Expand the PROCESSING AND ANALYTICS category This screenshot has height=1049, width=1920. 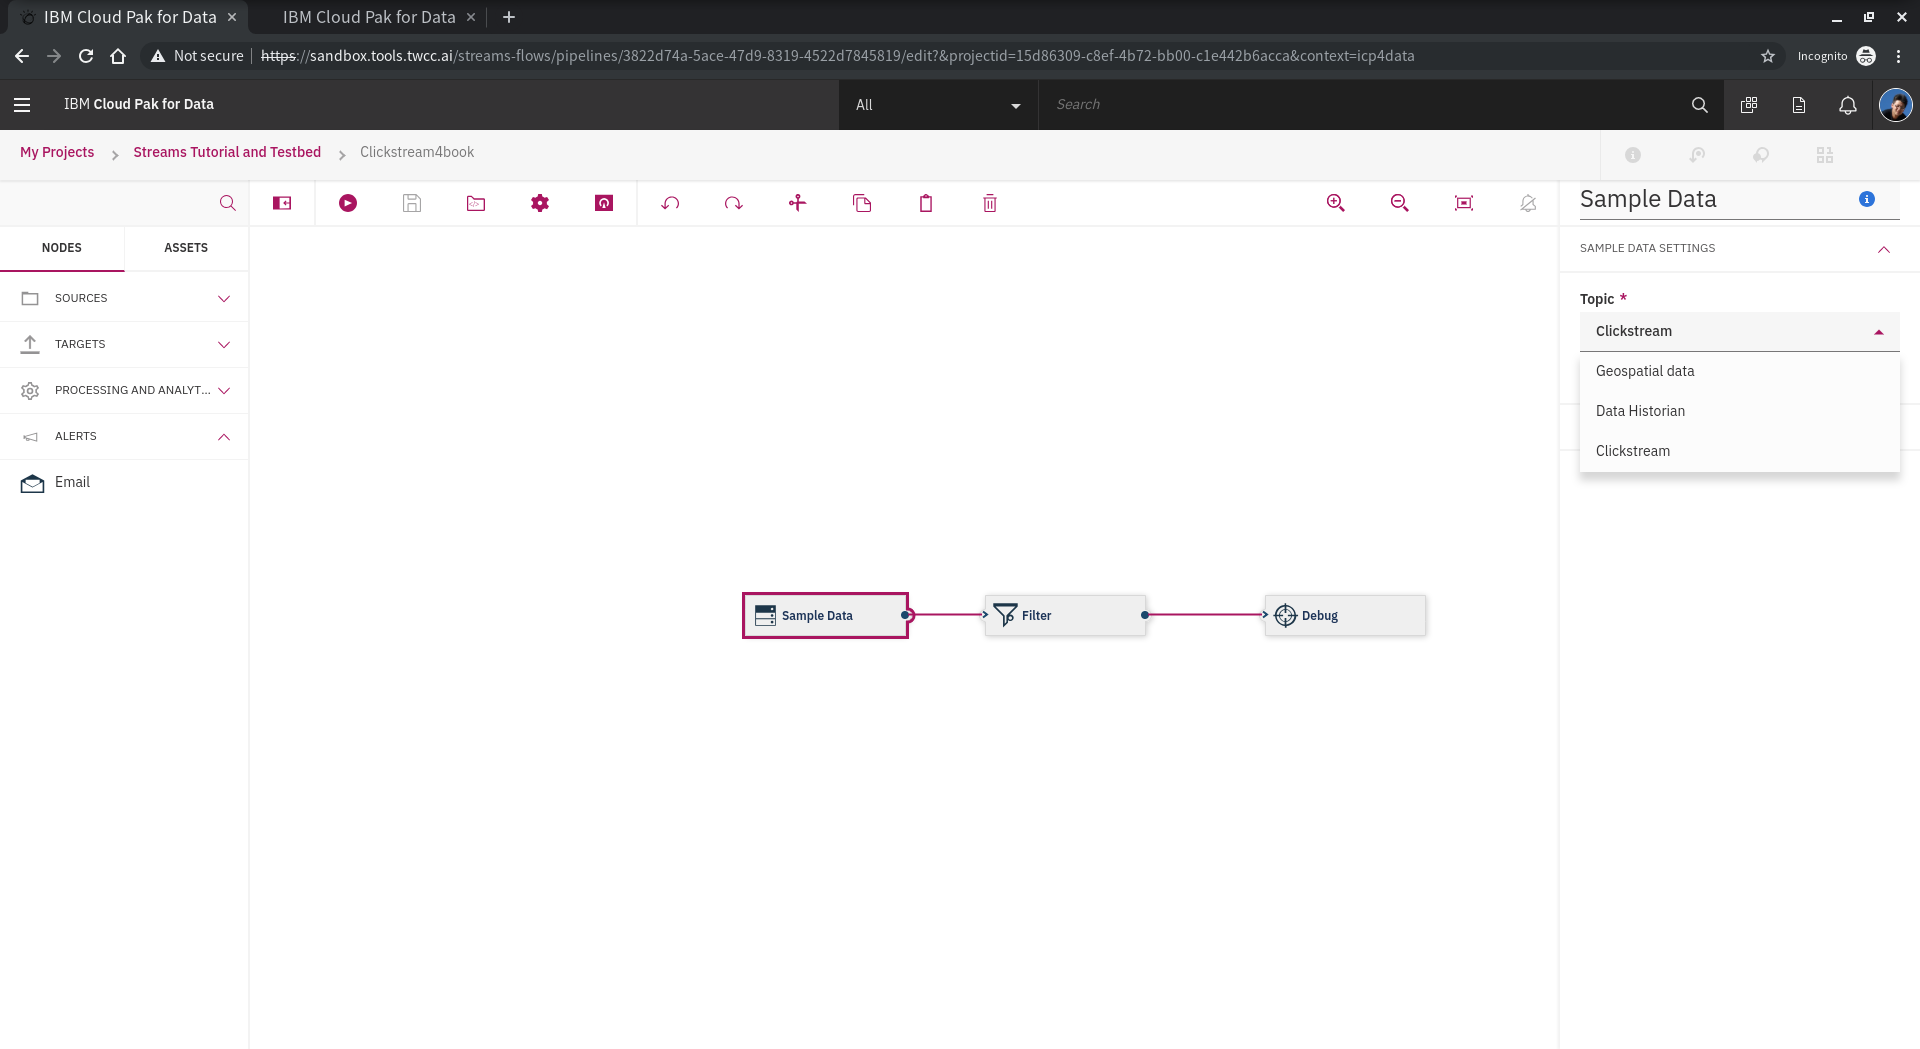[x=124, y=390]
